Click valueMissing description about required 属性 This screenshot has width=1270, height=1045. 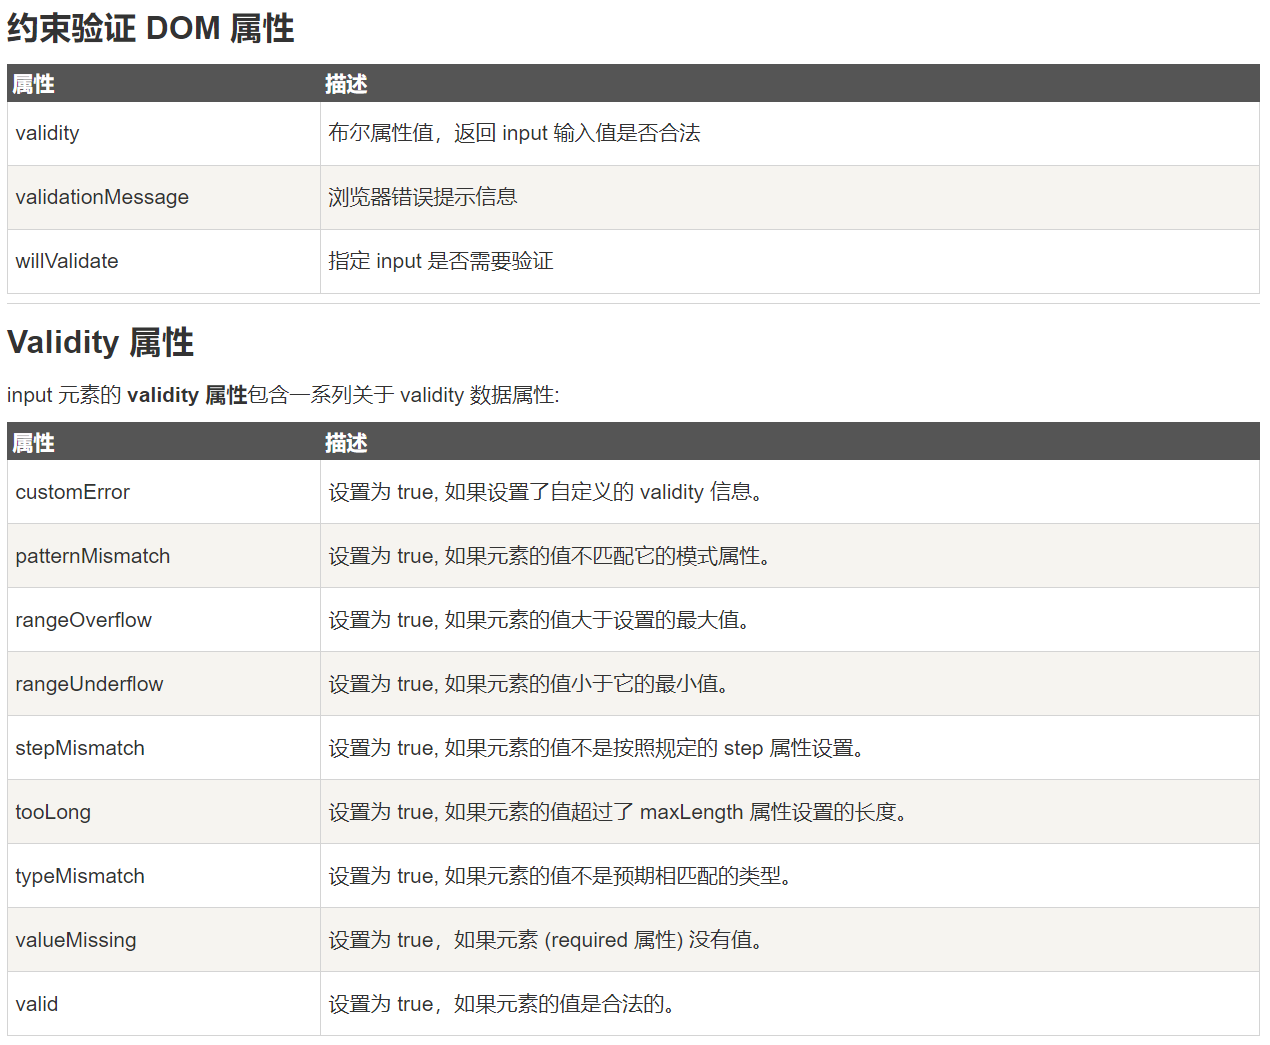[x=546, y=940]
